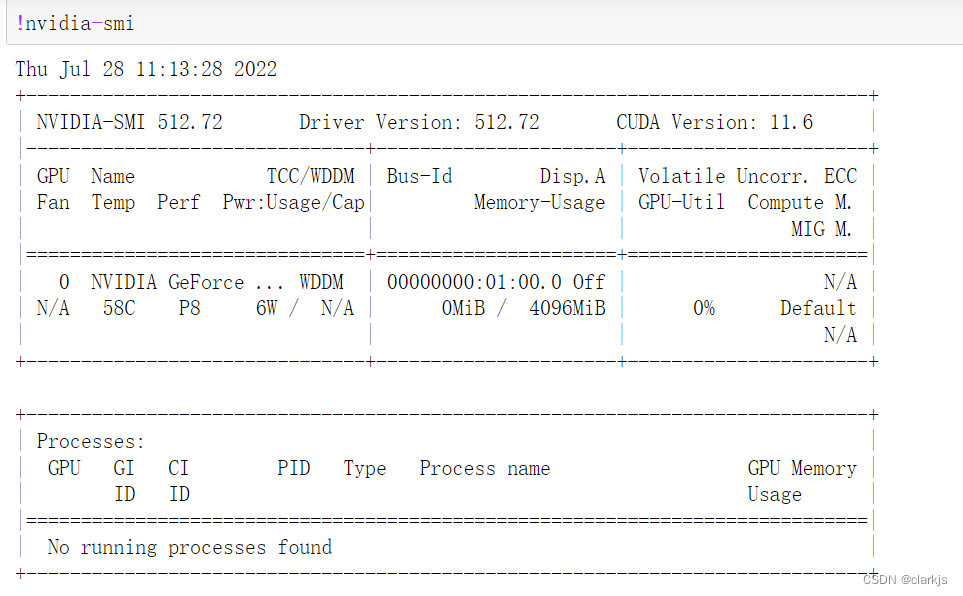
Task: Click the Bus-Id column header
Action: [419, 176]
